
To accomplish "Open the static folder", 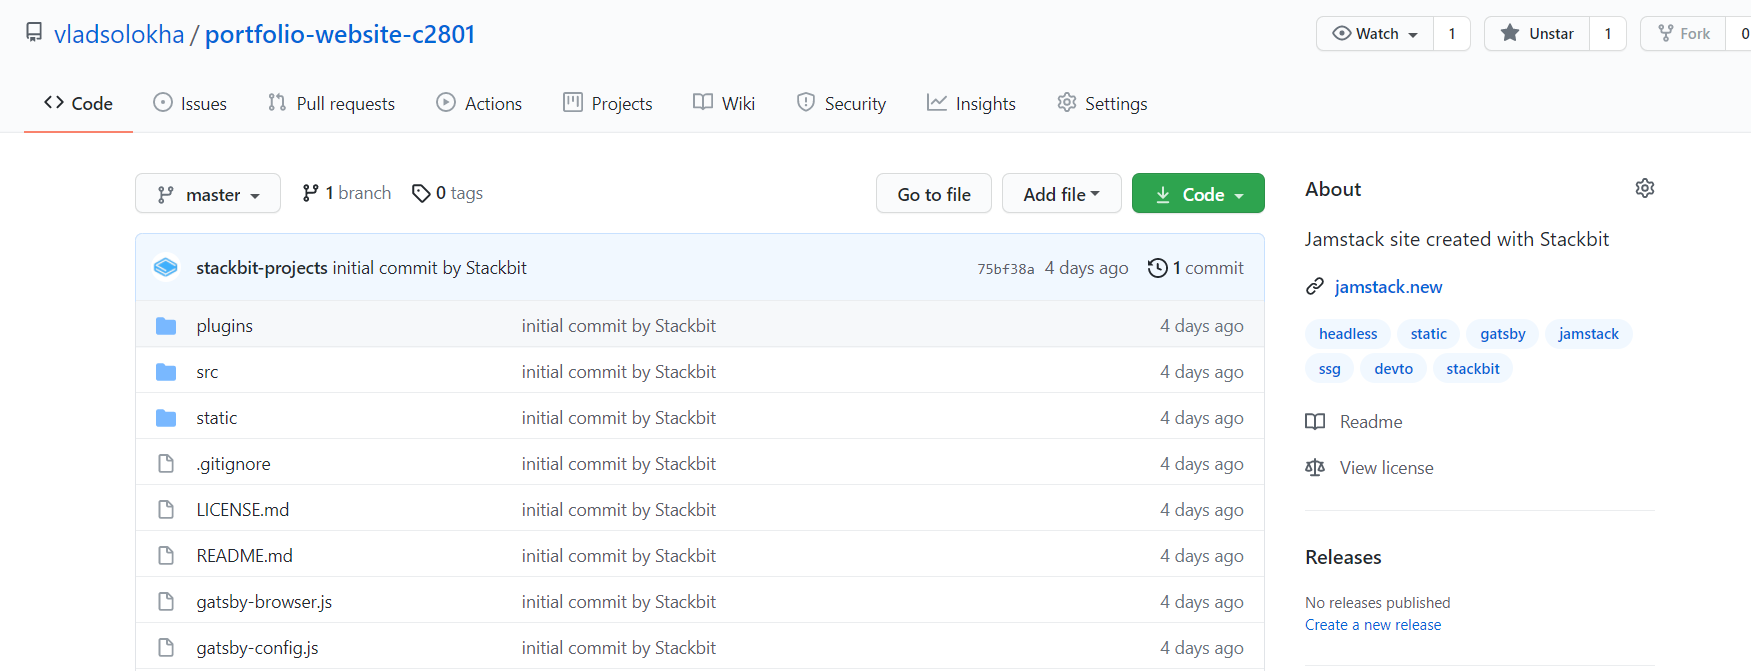I will tap(217, 418).
